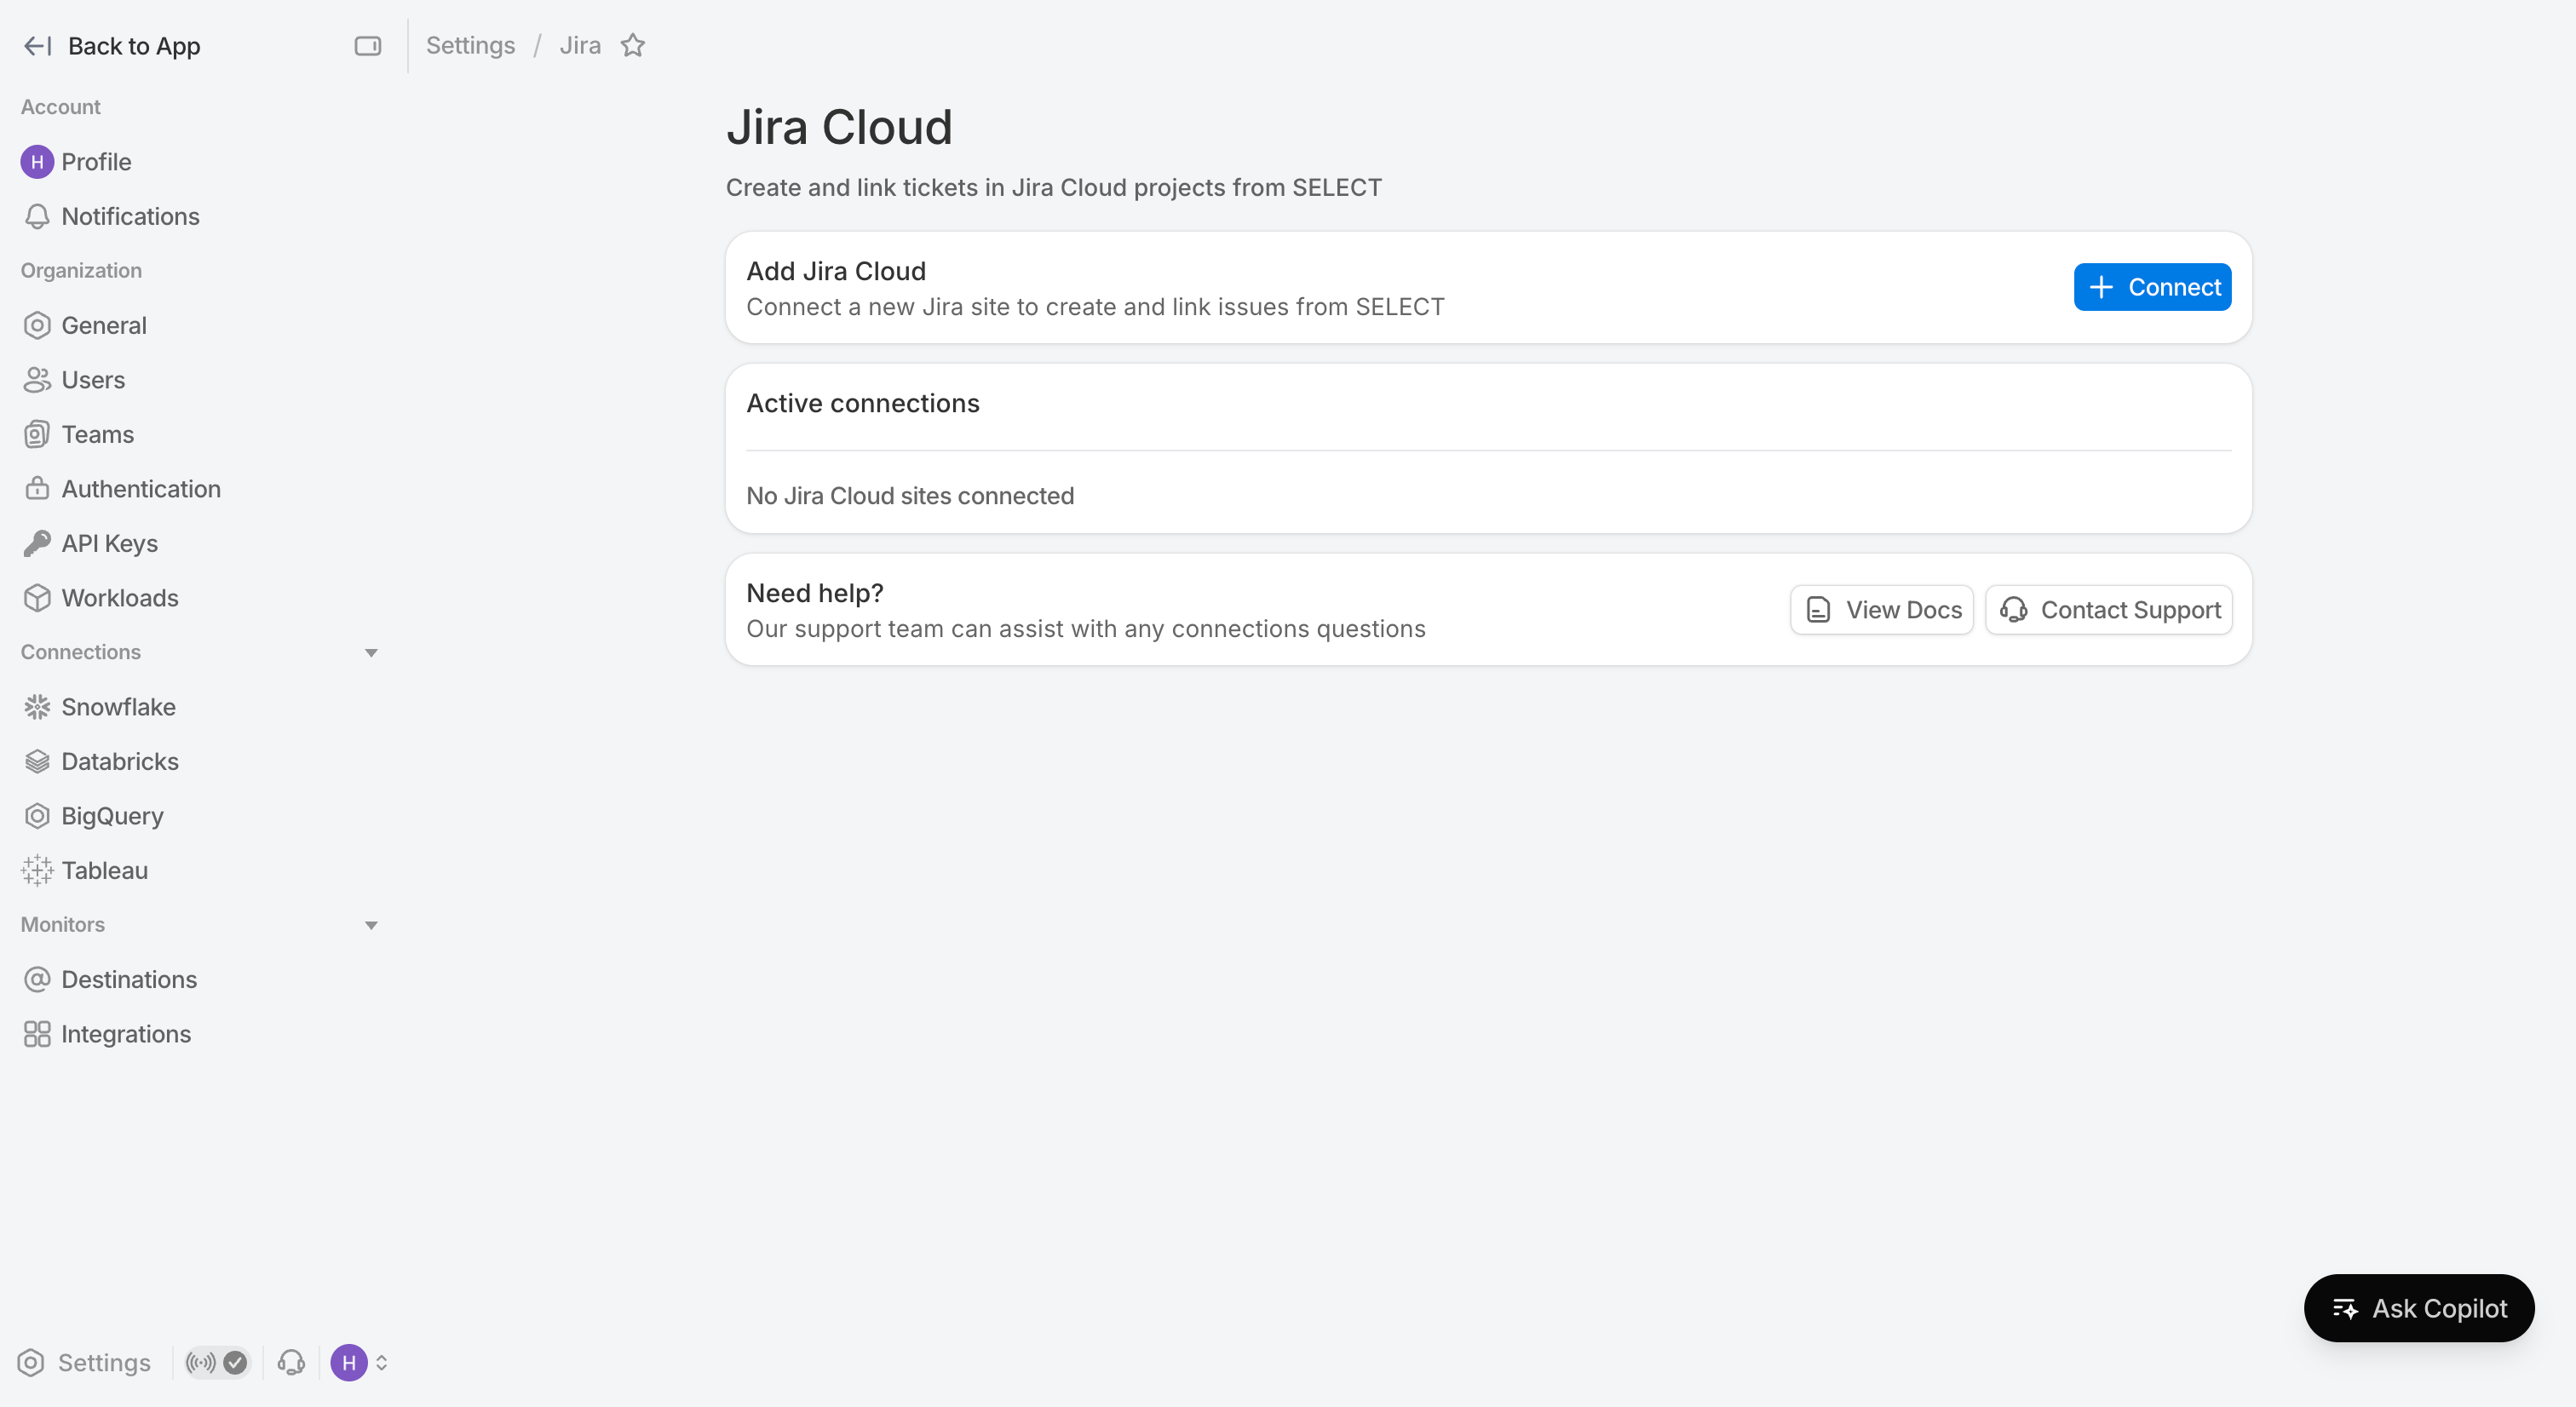
Task: Click the broadcast status indicator at bottom
Action: 216,1362
